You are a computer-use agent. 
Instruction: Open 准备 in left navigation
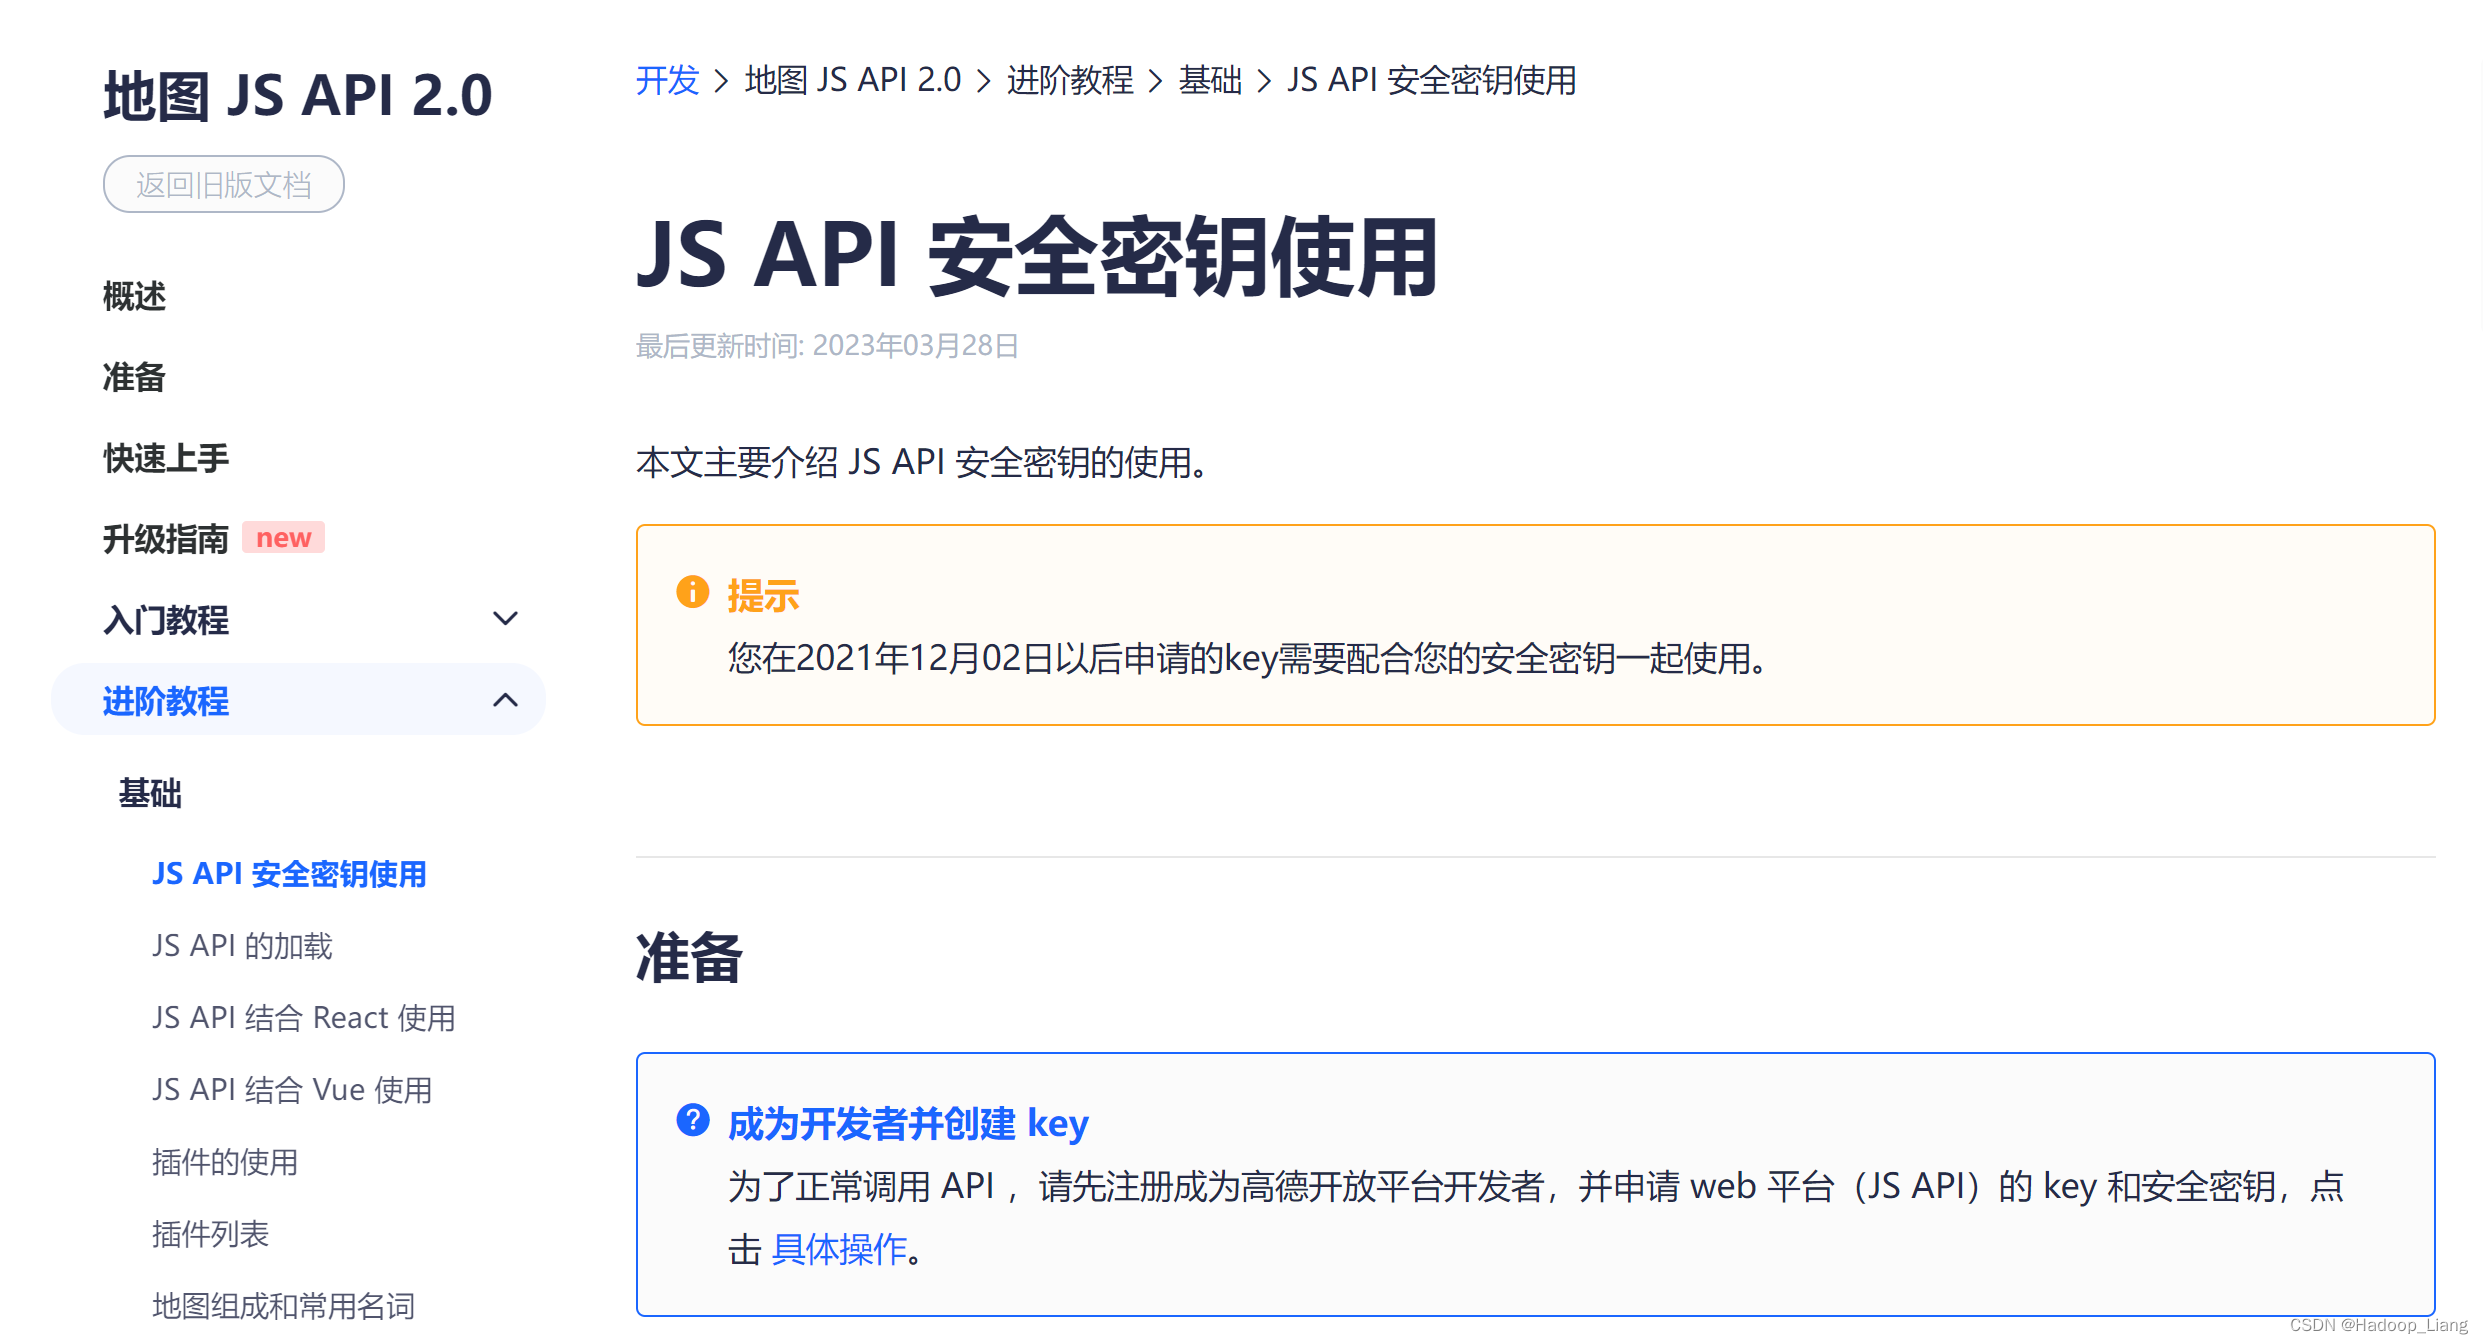[134, 377]
